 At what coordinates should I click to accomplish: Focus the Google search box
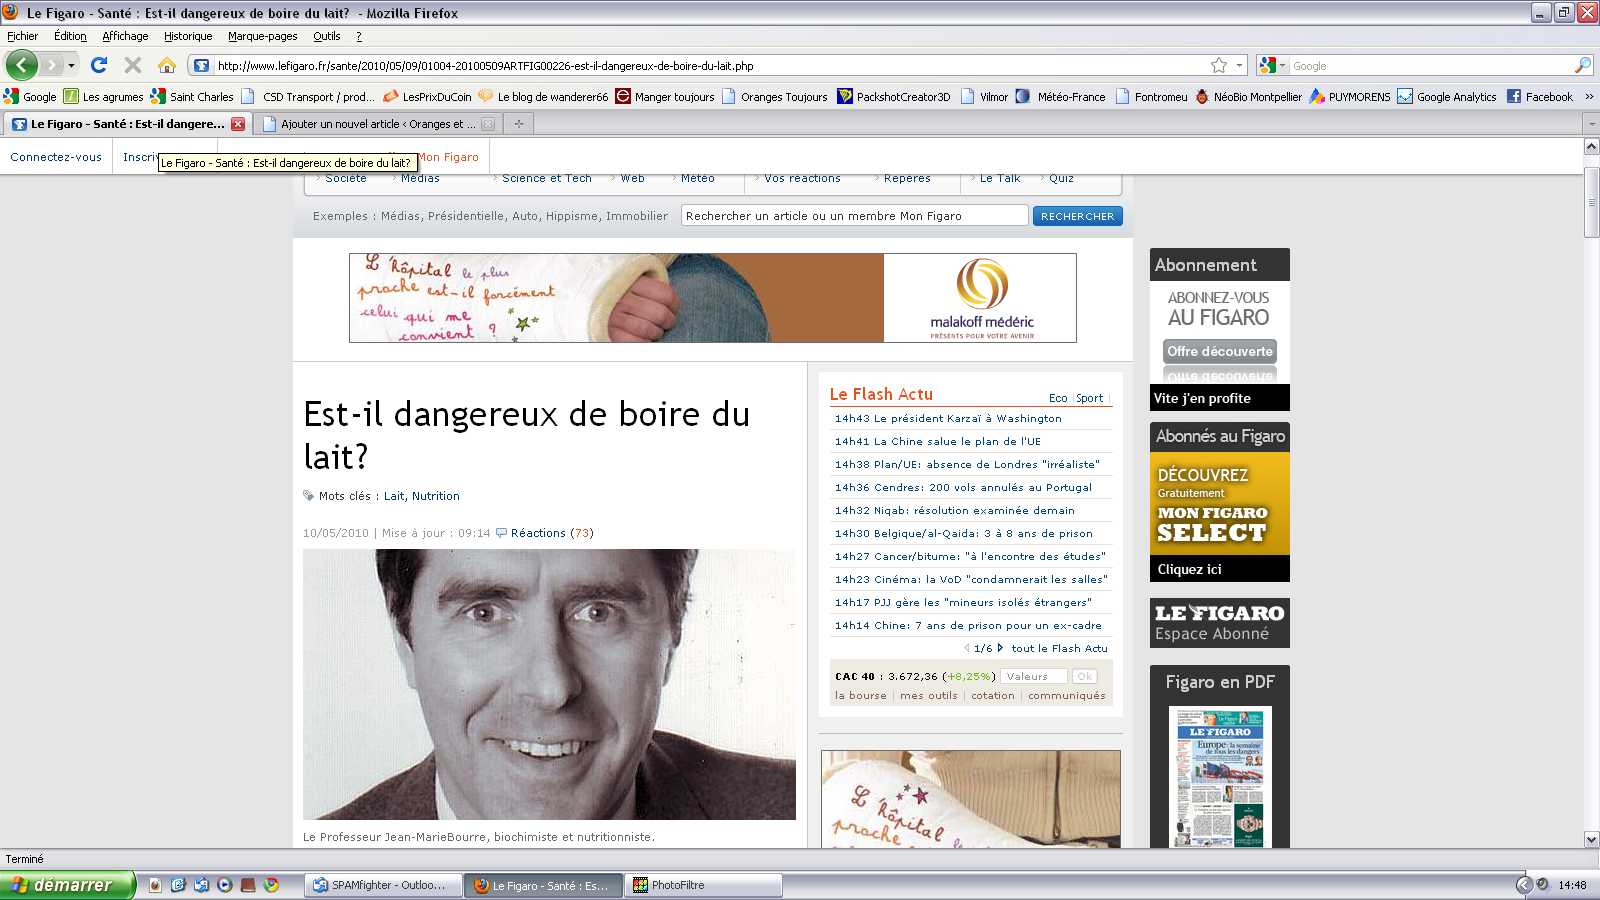[x=1431, y=66]
